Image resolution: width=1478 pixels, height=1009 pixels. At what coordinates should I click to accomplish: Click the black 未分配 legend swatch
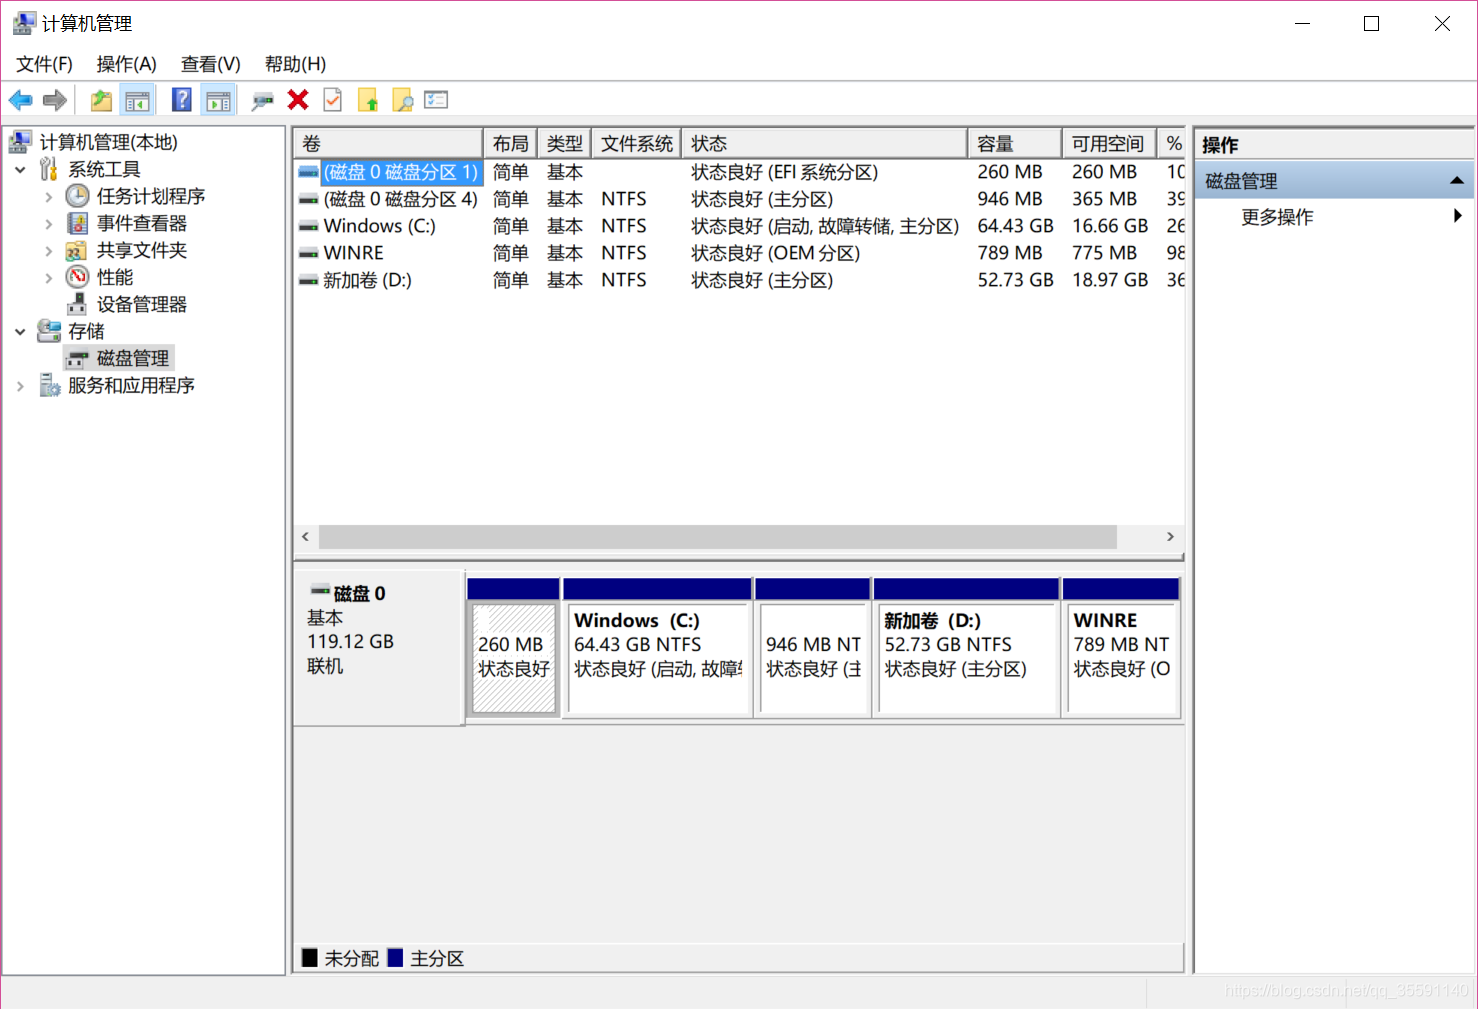point(310,958)
